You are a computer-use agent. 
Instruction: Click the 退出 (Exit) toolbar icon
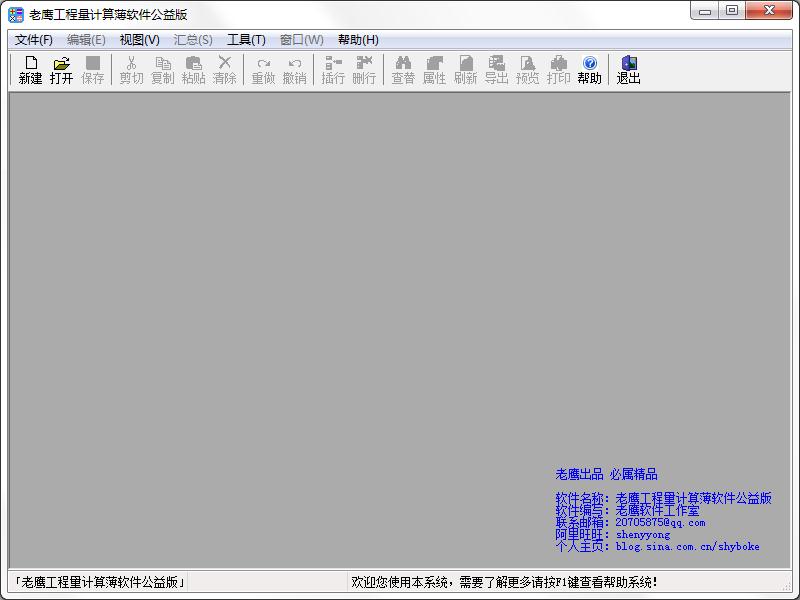(629, 70)
